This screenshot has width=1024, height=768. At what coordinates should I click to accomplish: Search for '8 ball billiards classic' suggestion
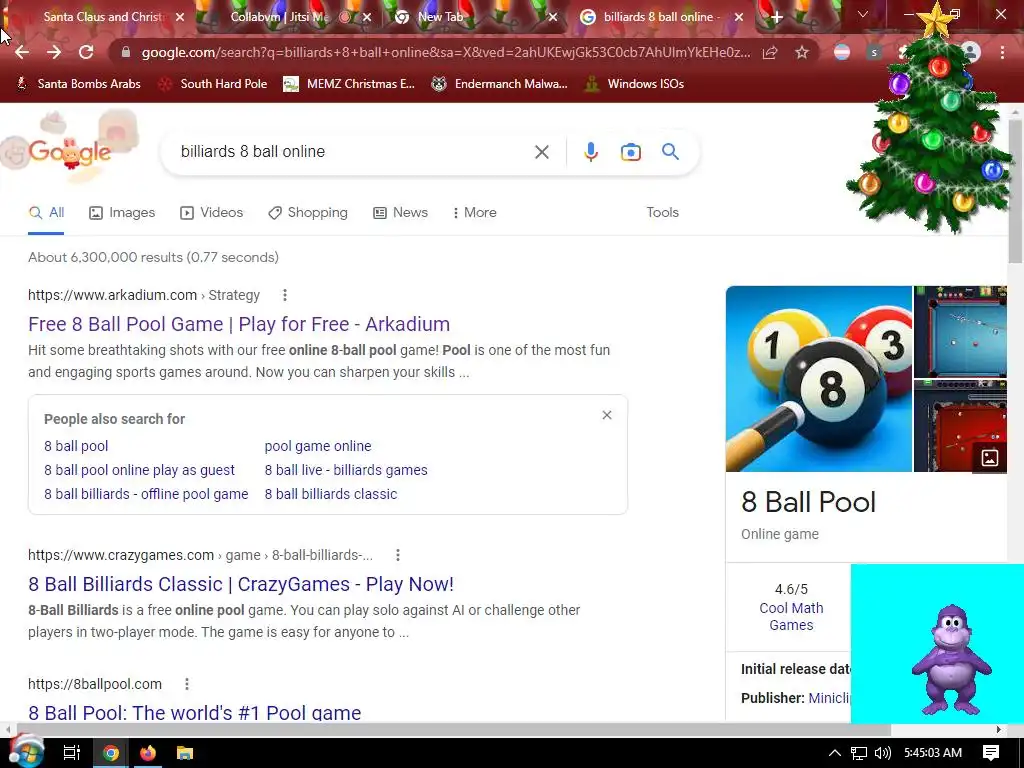tap(330, 494)
